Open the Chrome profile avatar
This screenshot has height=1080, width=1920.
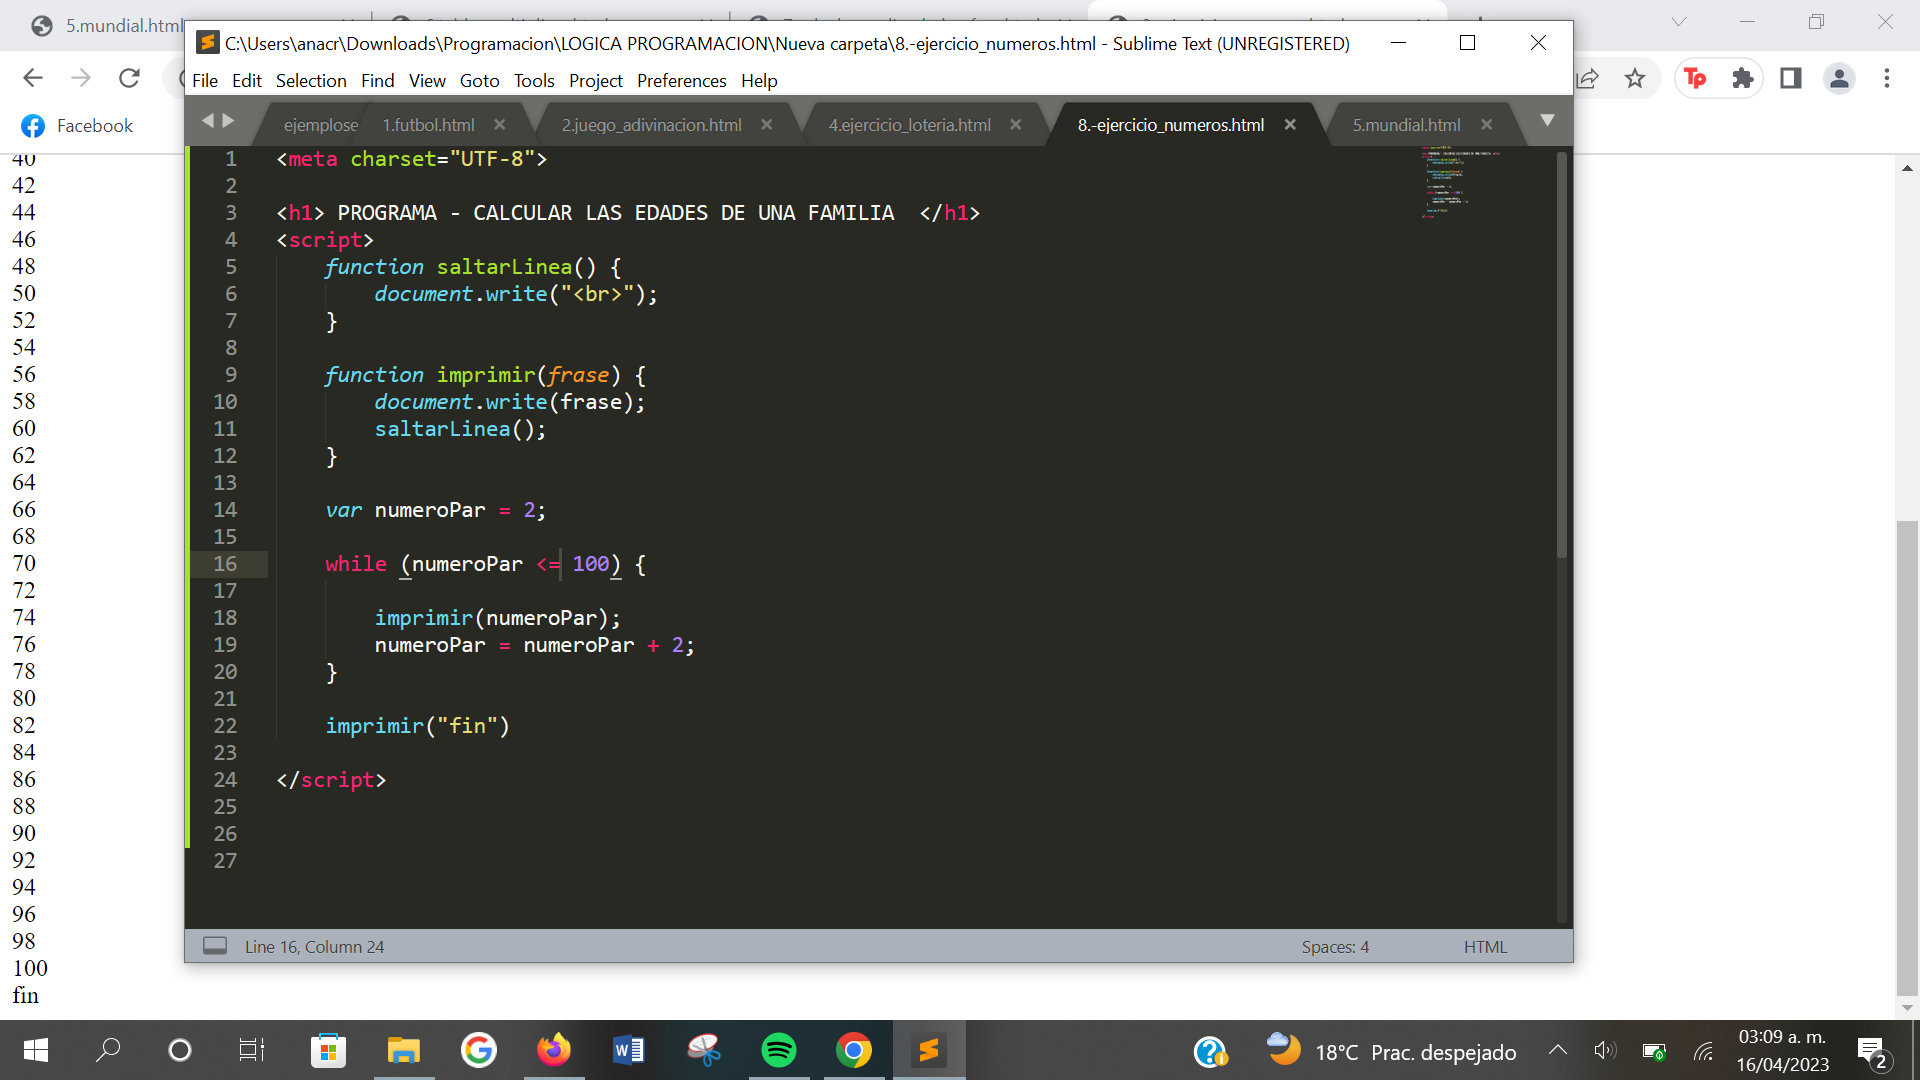[1839, 78]
